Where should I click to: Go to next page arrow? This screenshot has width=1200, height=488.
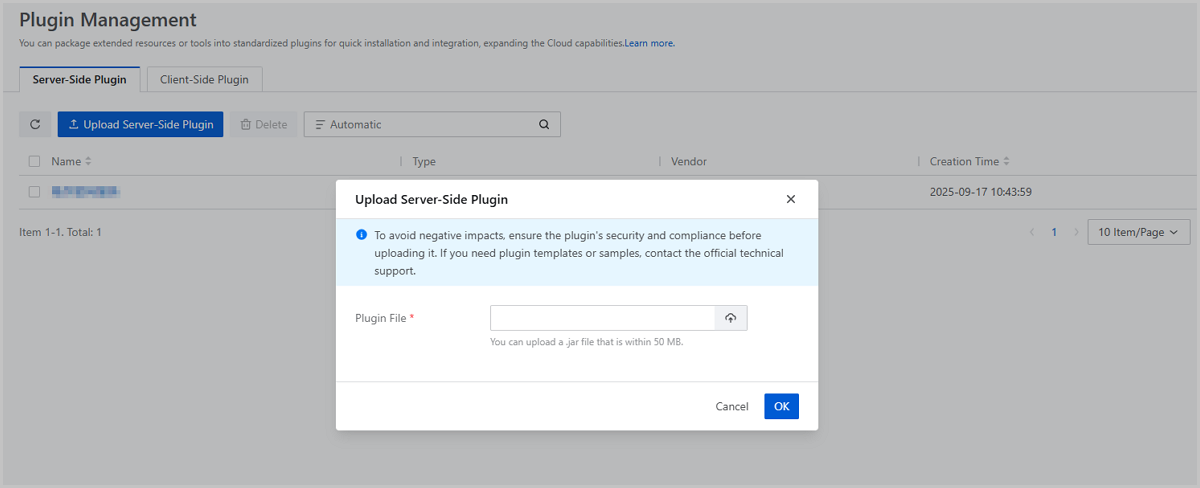tap(1076, 232)
